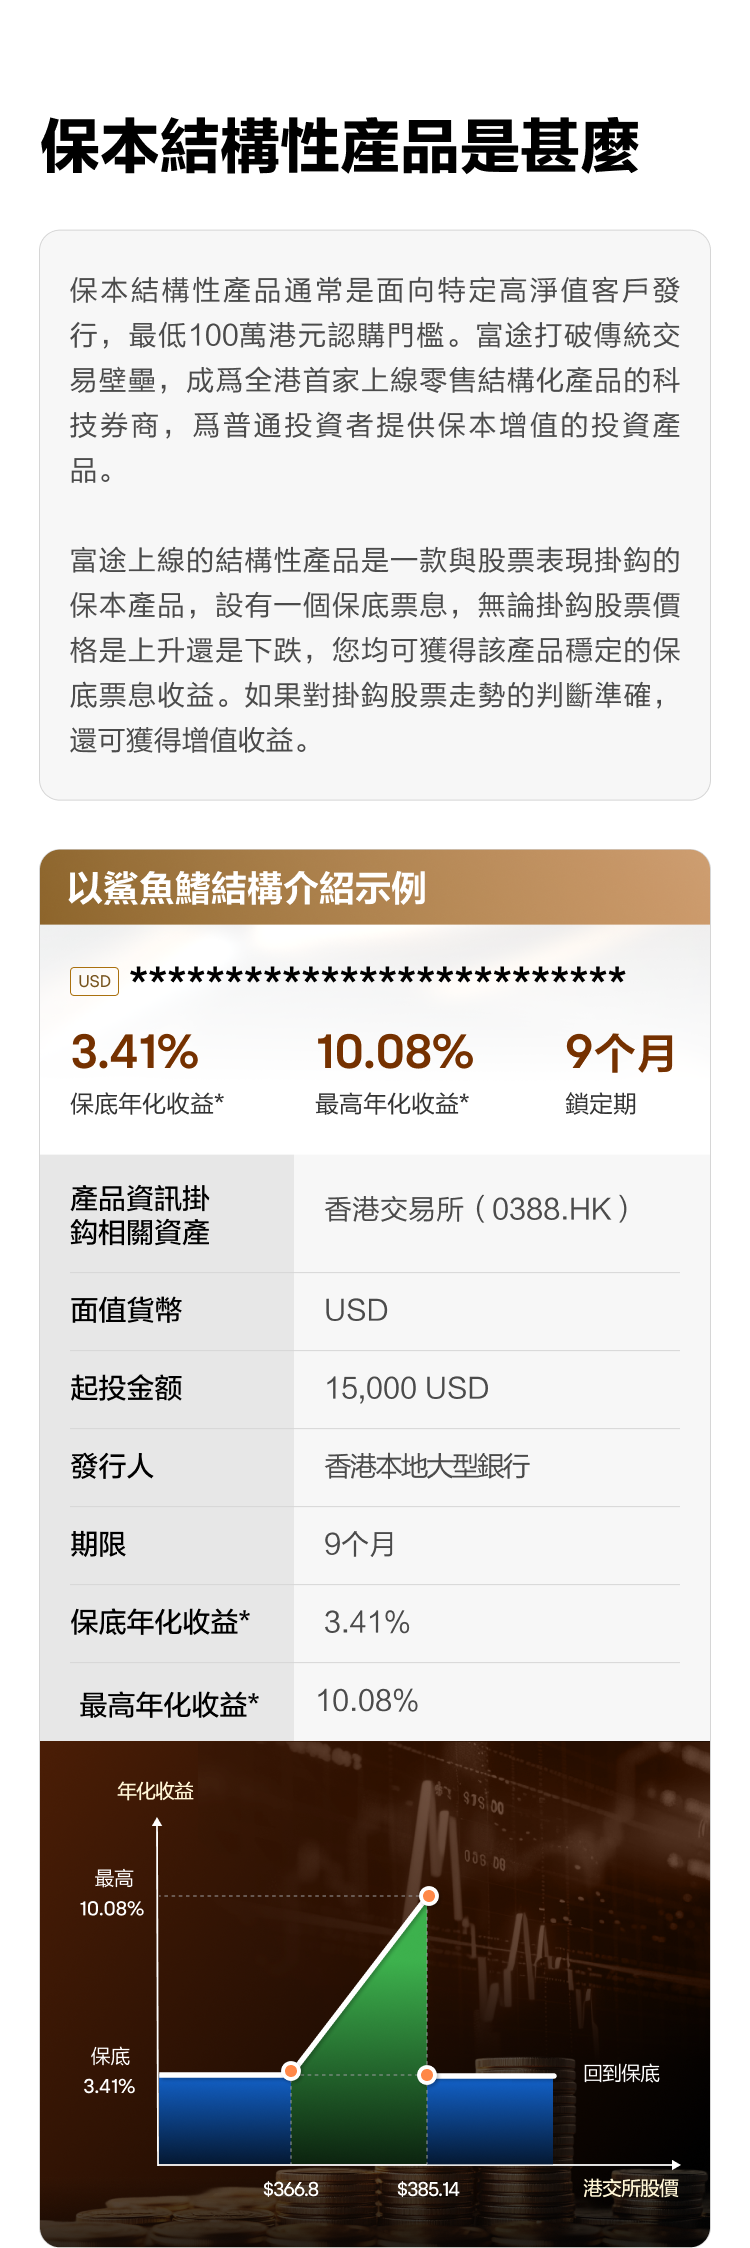
Task: Click the right arrow of the 港交所股價 axis
Action: coord(676,2165)
